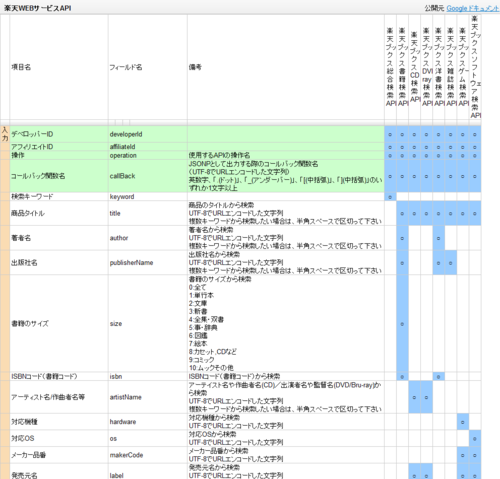Select the developerId field cell
The width and height of the screenshot is (500, 479).
148,134
